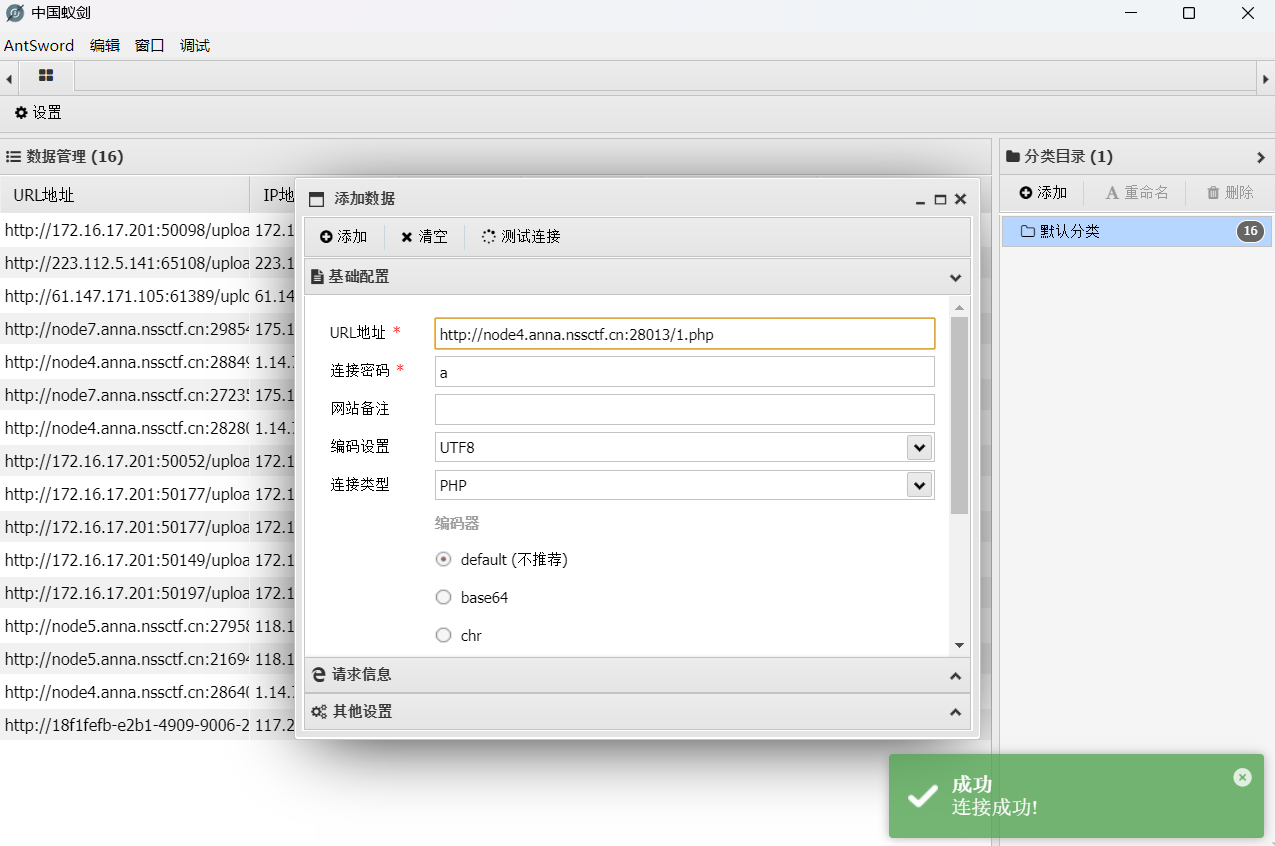Image resolution: width=1275 pixels, height=846 pixels.
Task: Maximize the 中国蚁剑 window
Action: (x=1189, y=13)
